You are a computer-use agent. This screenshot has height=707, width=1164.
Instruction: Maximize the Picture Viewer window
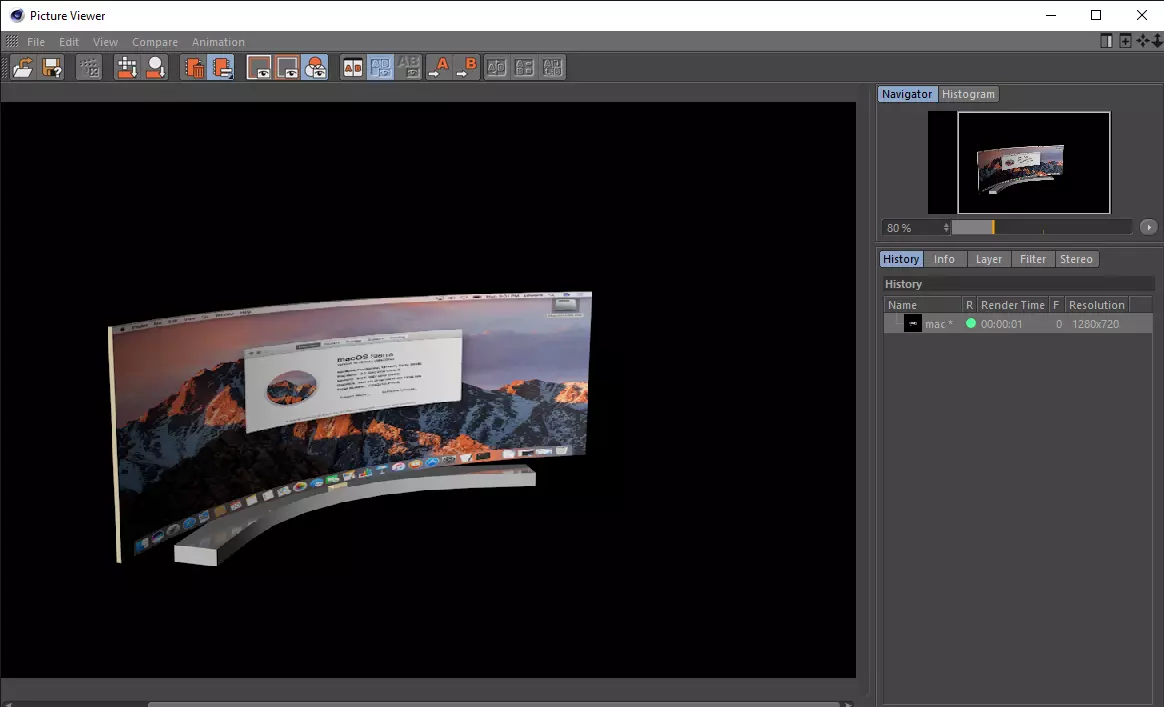[x=1096, y=15]
